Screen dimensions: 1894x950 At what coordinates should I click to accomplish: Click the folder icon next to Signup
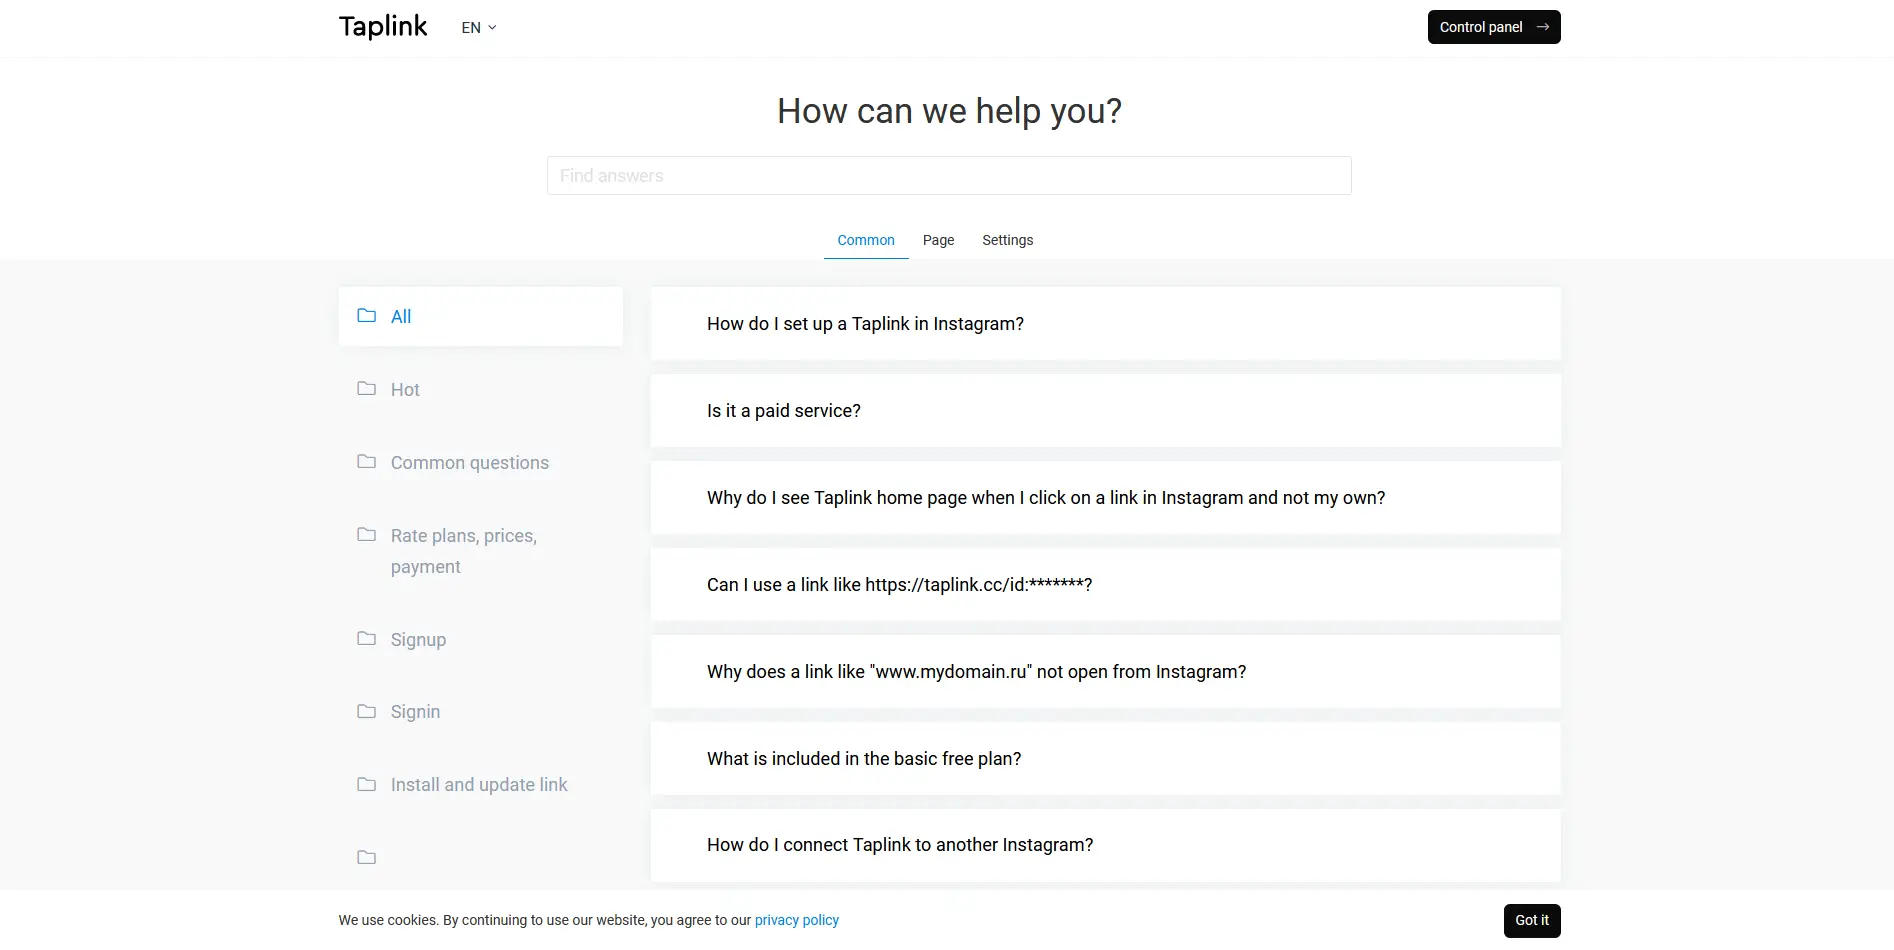click(367, 638)
